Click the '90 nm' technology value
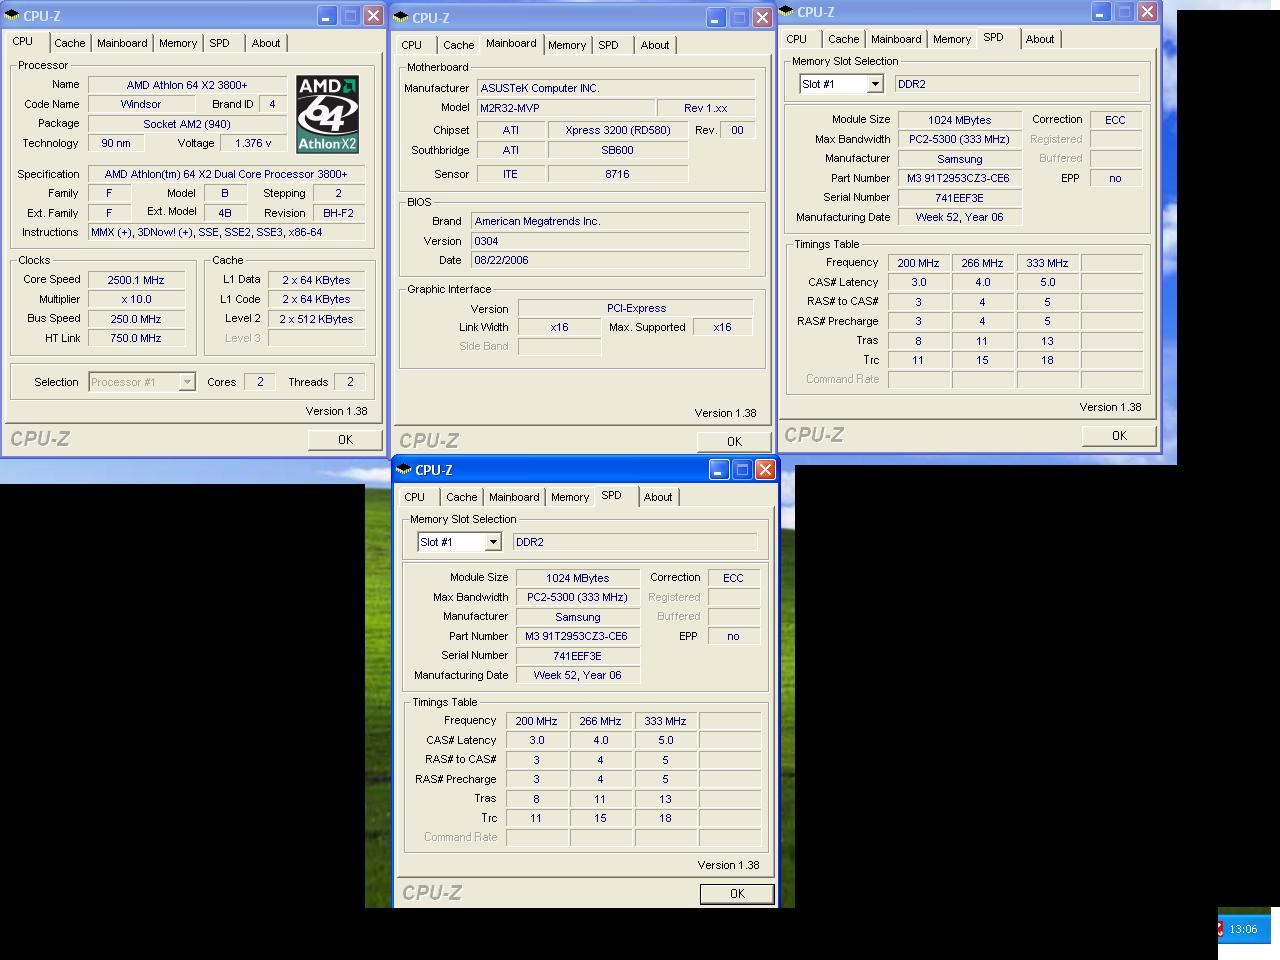This screenshot has height=960, width=1280. (116, 143)
